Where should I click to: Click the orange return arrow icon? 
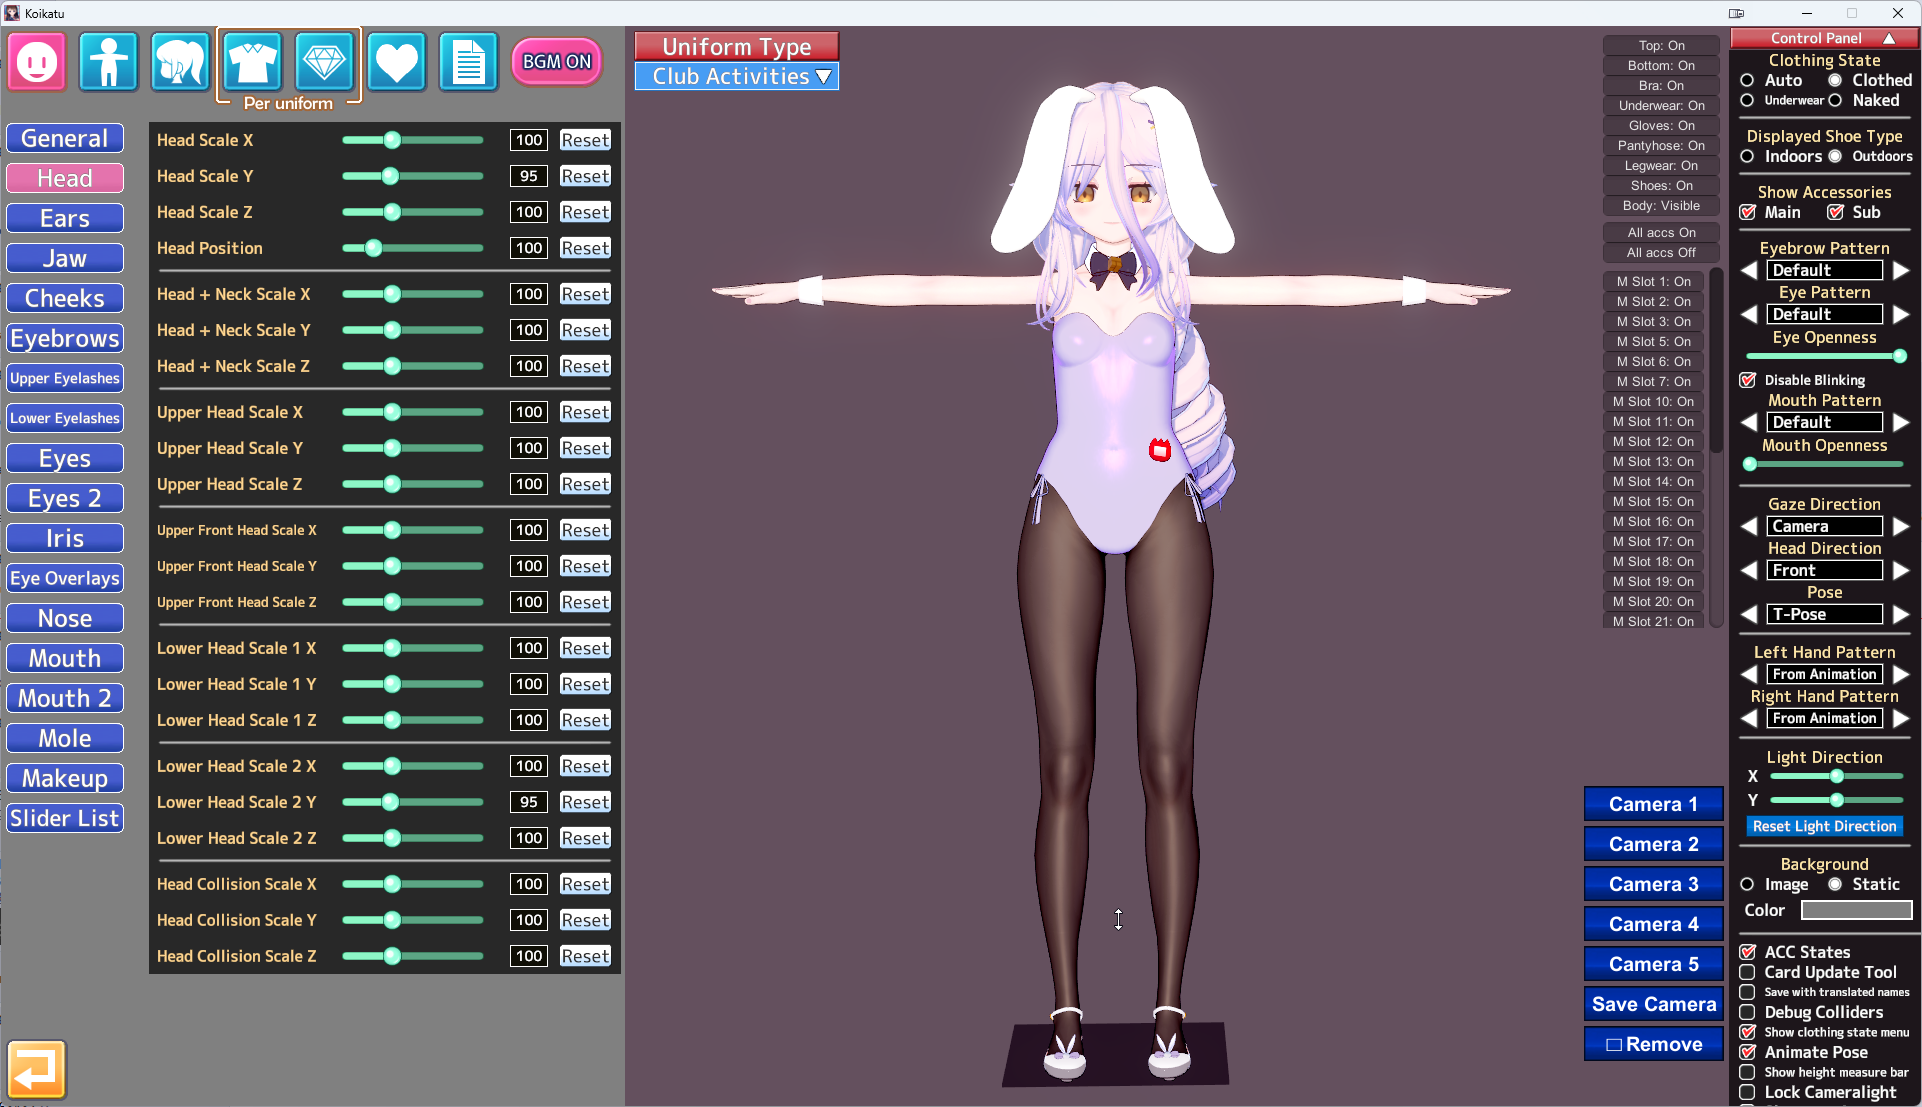tap(37, 1069)
